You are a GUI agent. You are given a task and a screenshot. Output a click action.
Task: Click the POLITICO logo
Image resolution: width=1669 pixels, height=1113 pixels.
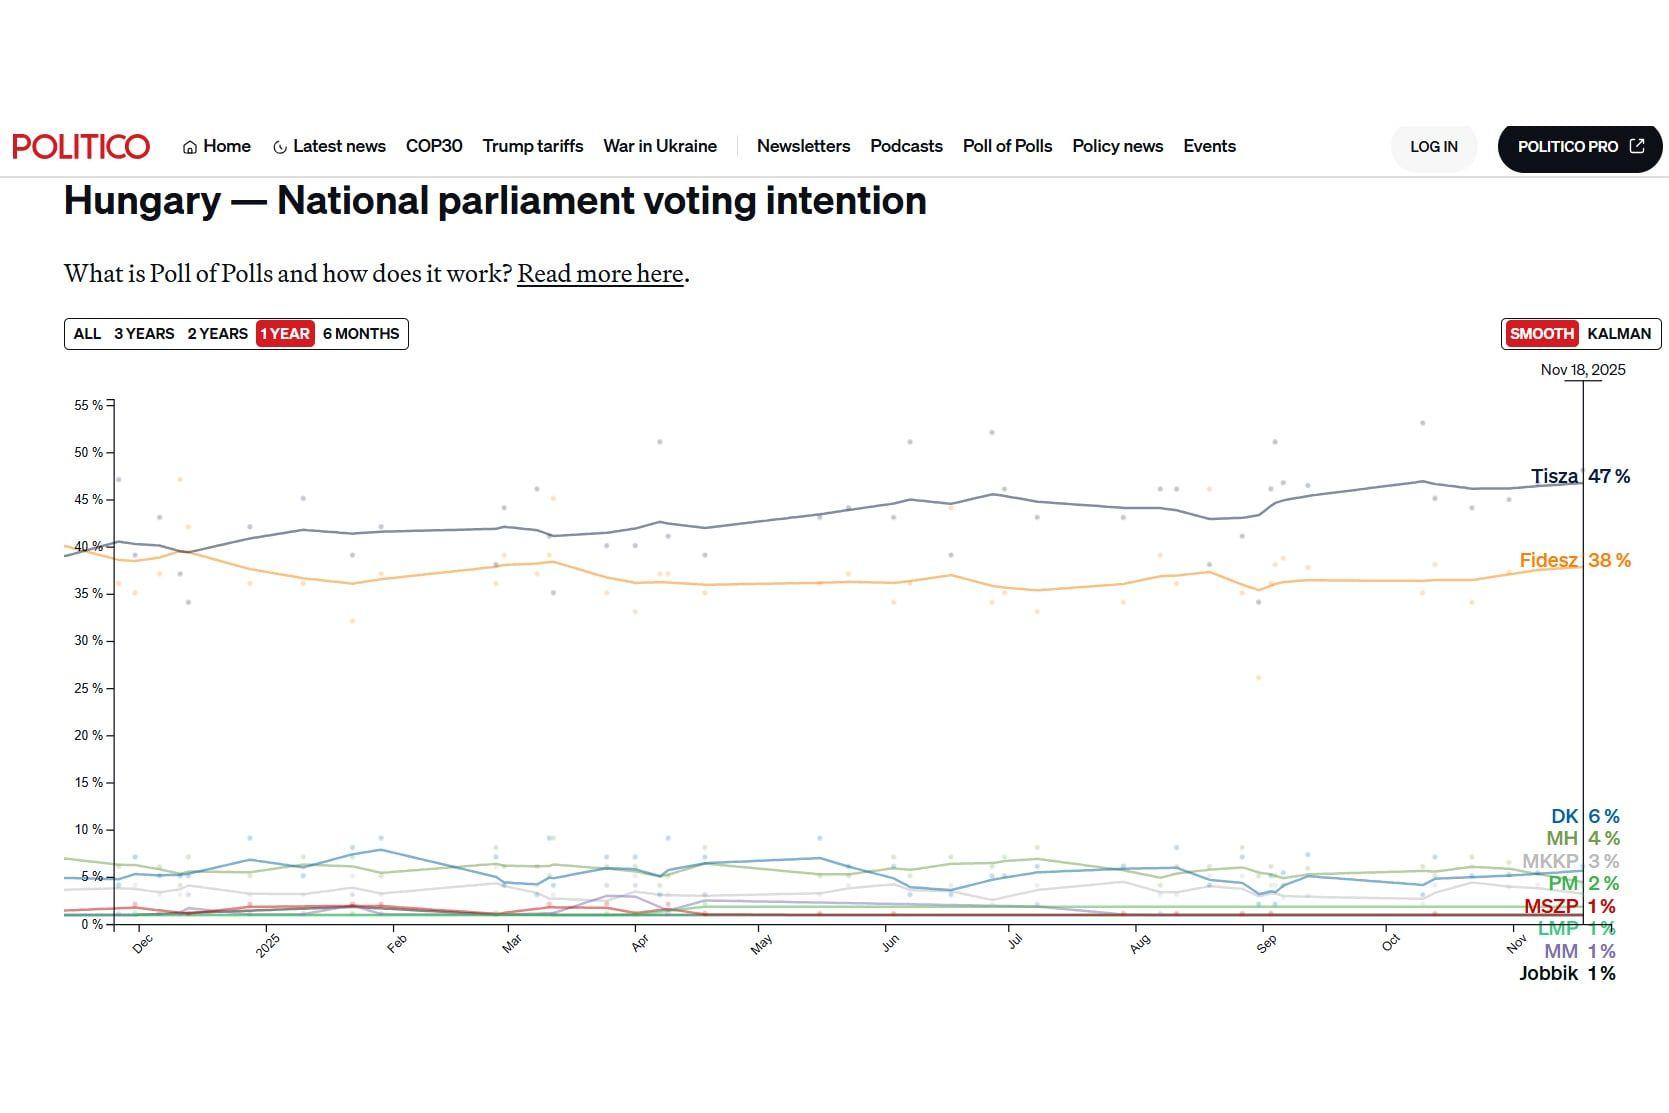pyautogui.click(x=81, y=146)
